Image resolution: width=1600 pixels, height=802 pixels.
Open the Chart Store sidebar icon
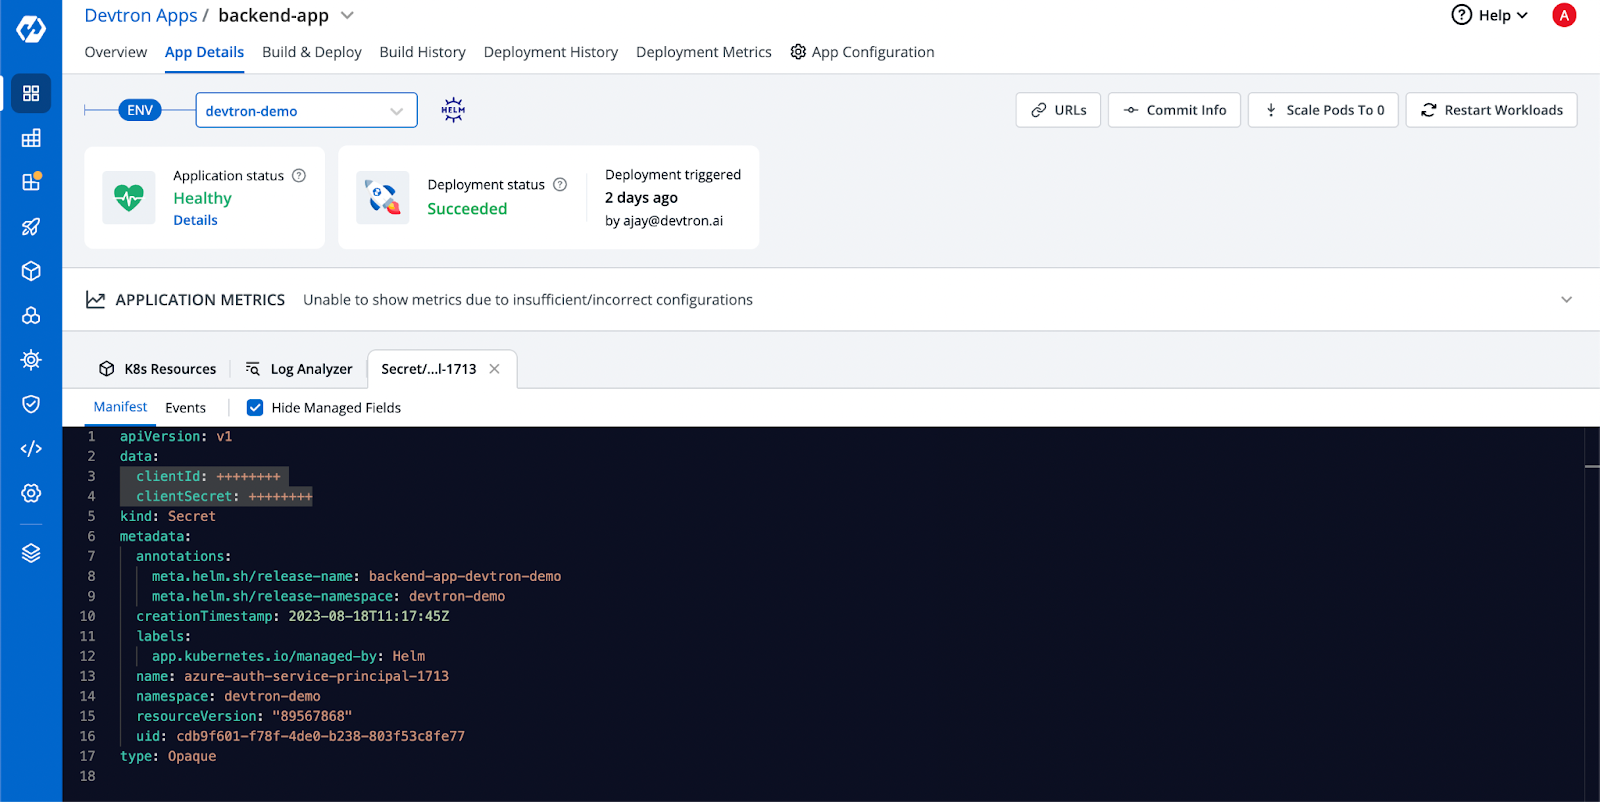[x=31, y=316]
